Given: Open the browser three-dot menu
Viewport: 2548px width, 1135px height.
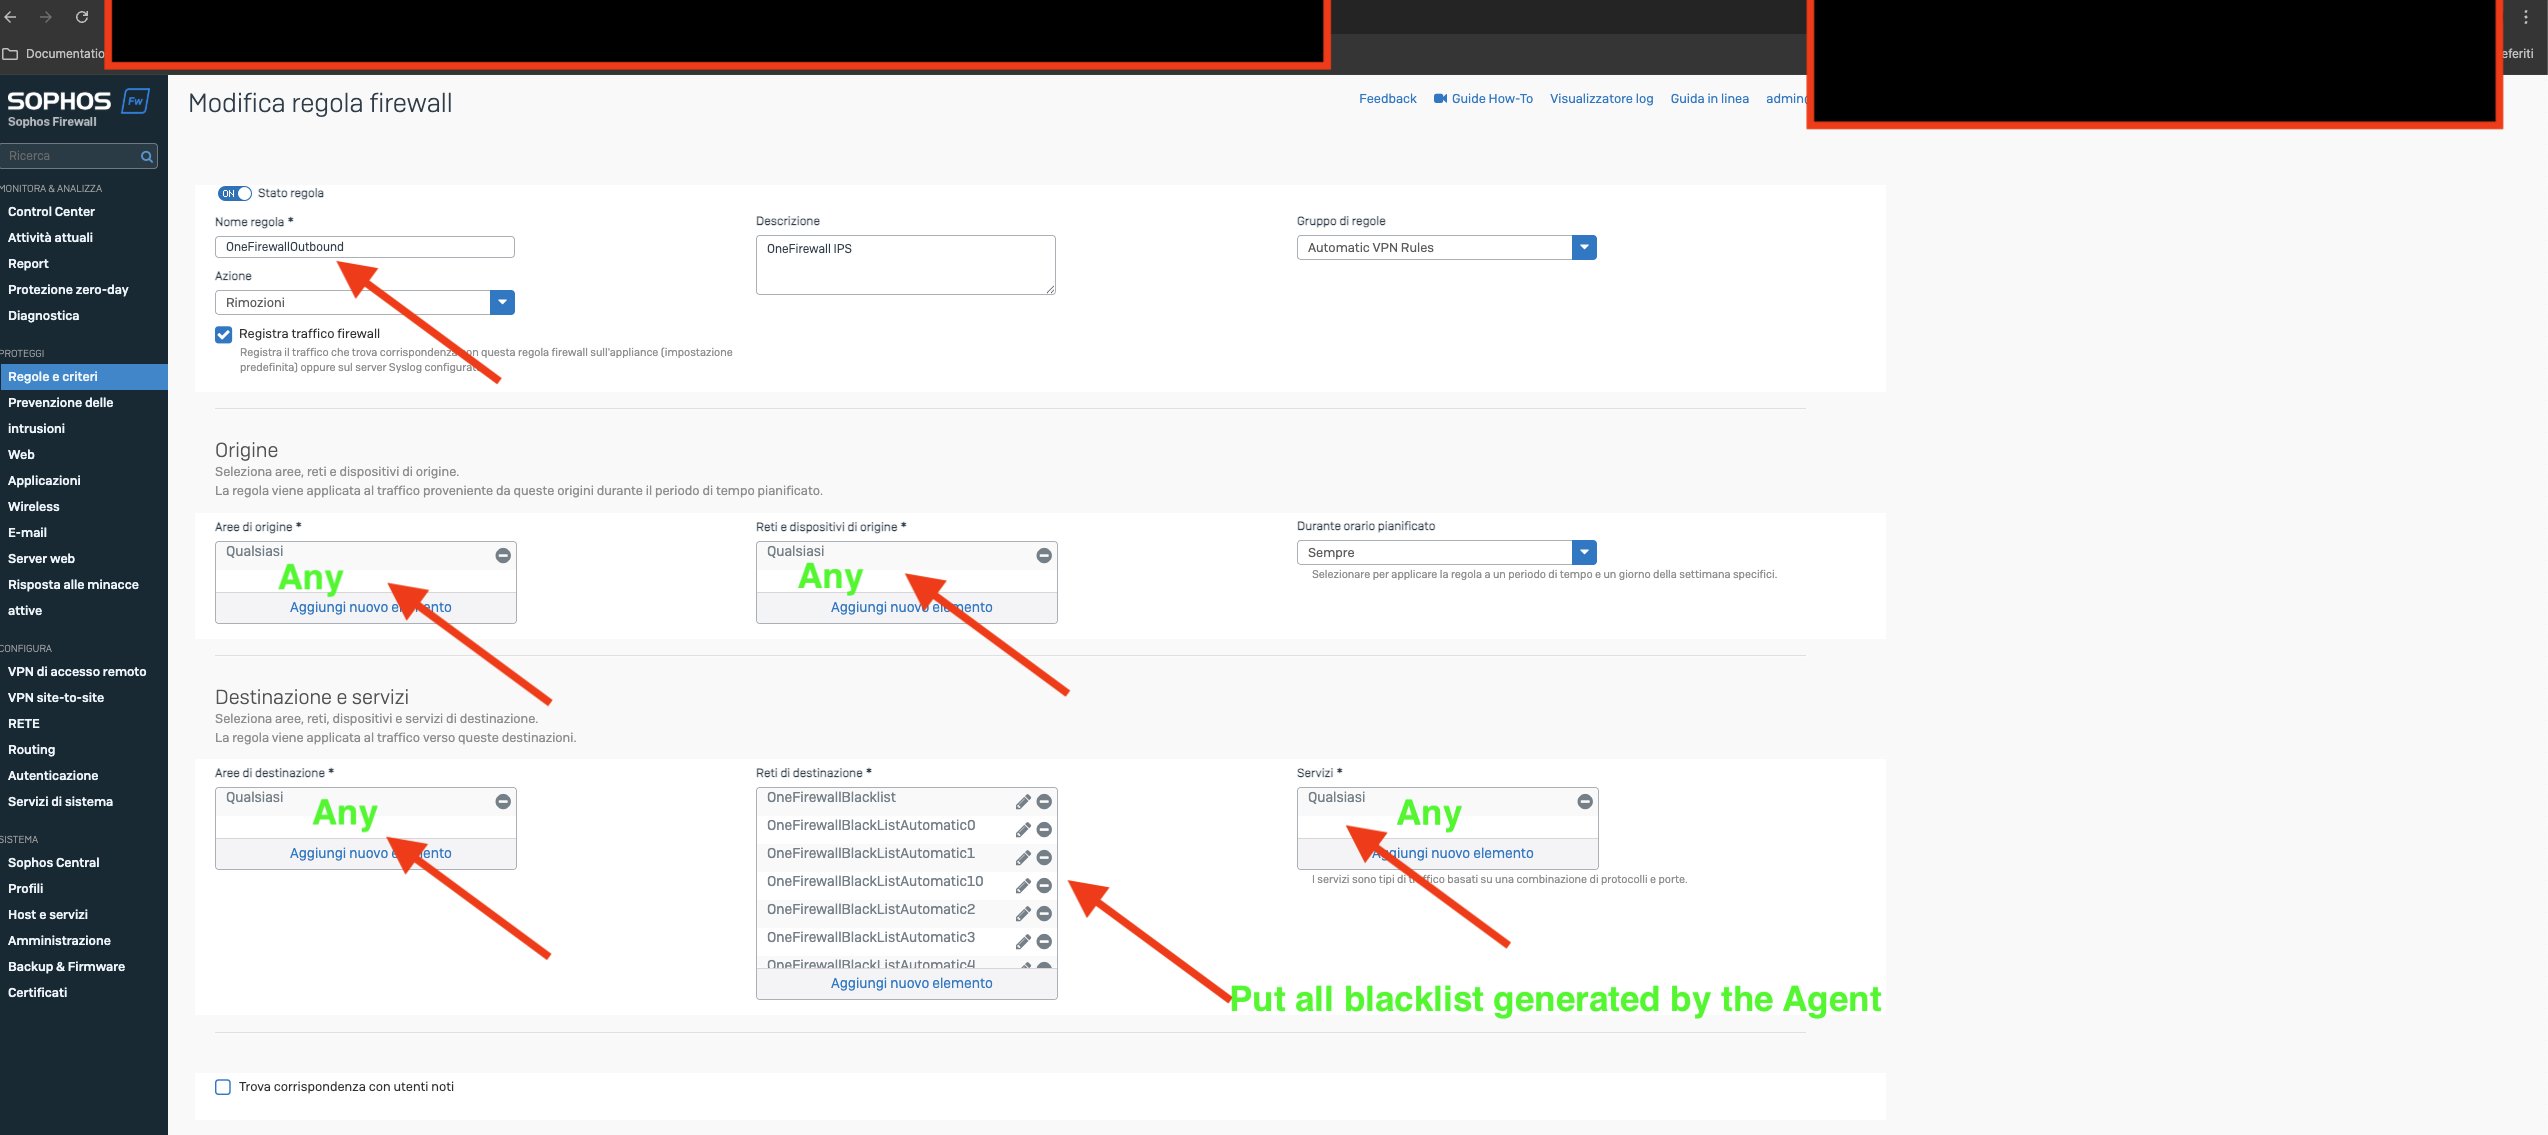Looking at the screenshot, I should click(x=2525, y=17).
